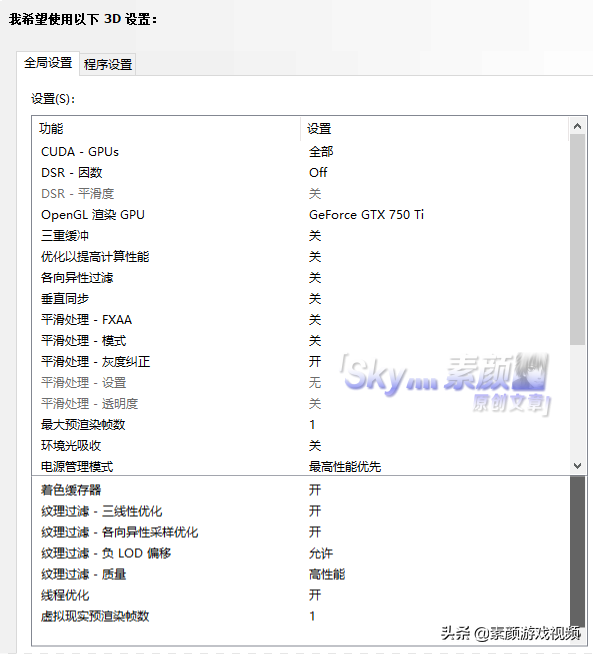Select the 着色缓存器 row
This screenshot has width=593, height=654.
[301, 490]
